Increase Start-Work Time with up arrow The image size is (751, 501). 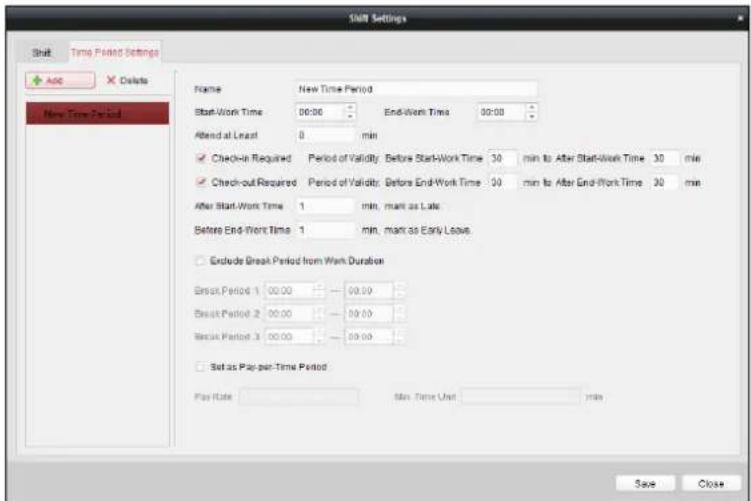point(350,108)
